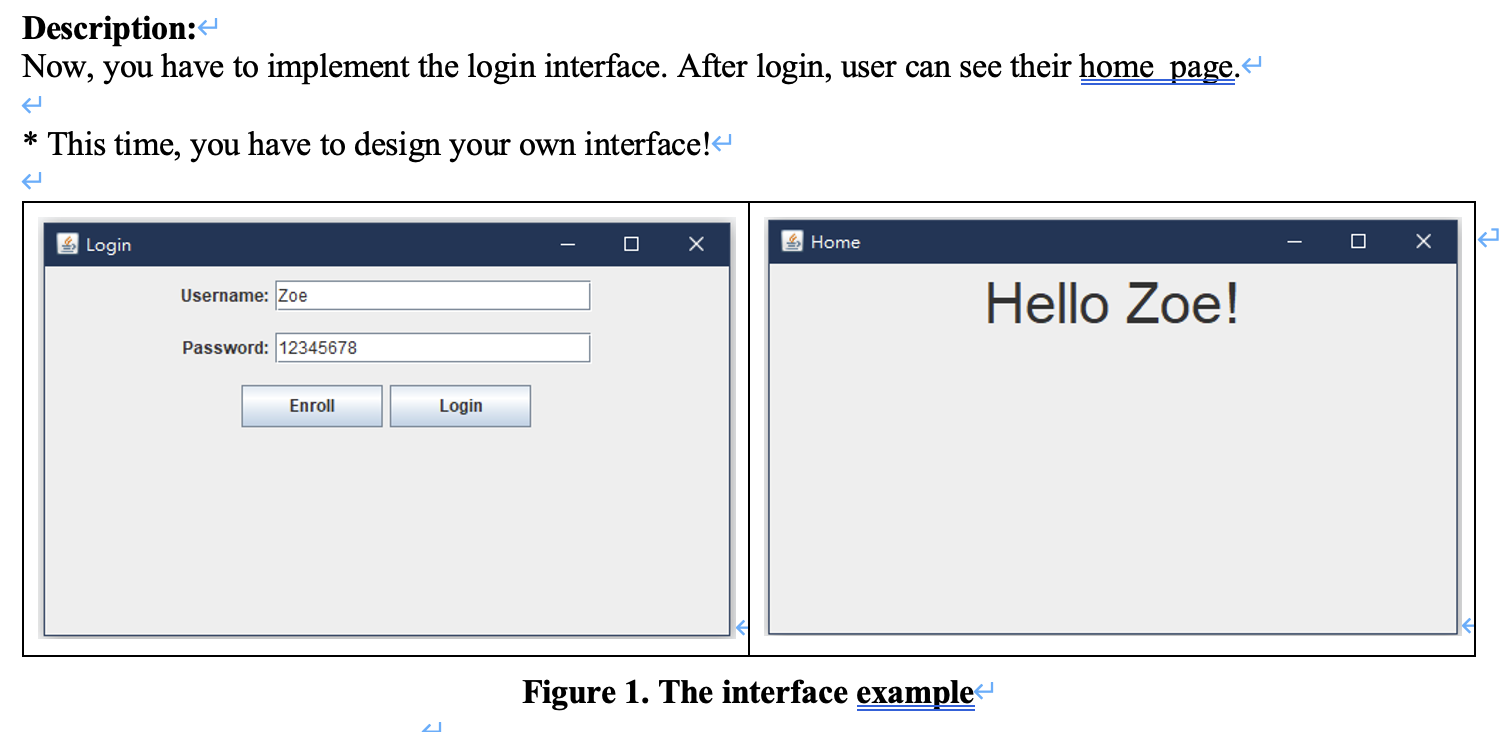Click the Java icon in the Home title bar
Image resolution: width=1510 pixels, height=732 pixels.
click(794, 241)
